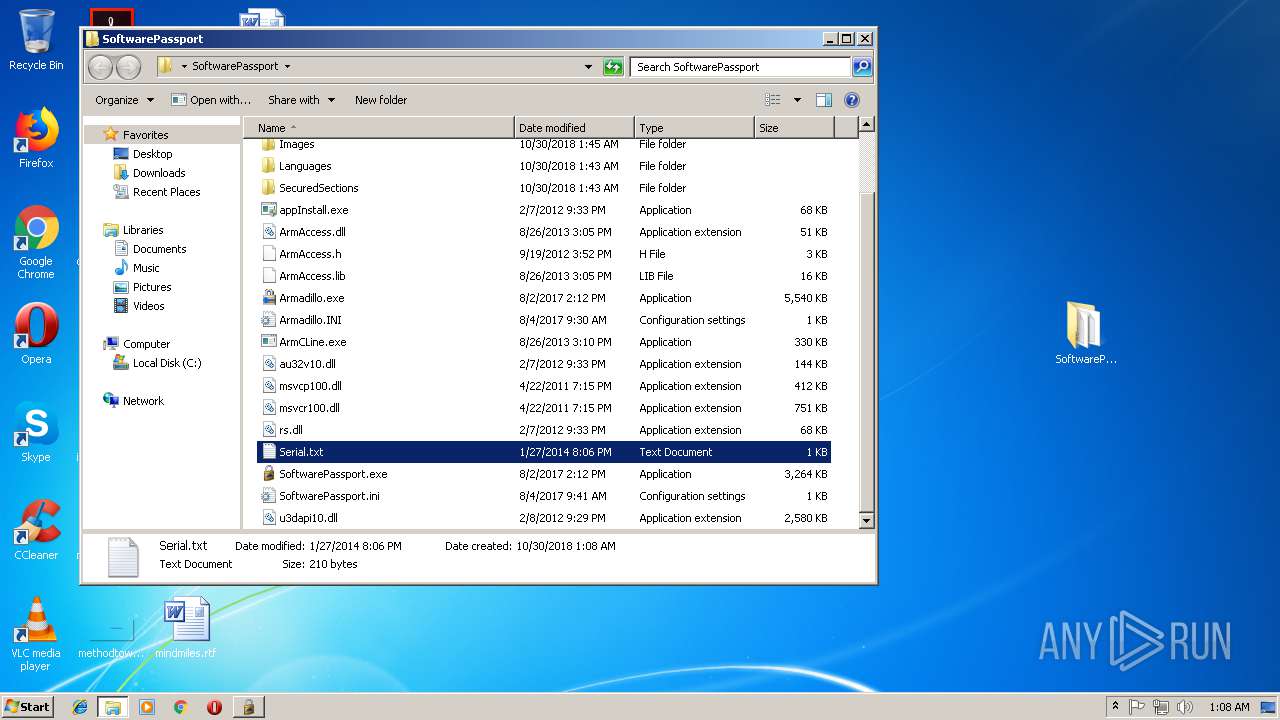Open Videos library

click(x=148, y=306)
